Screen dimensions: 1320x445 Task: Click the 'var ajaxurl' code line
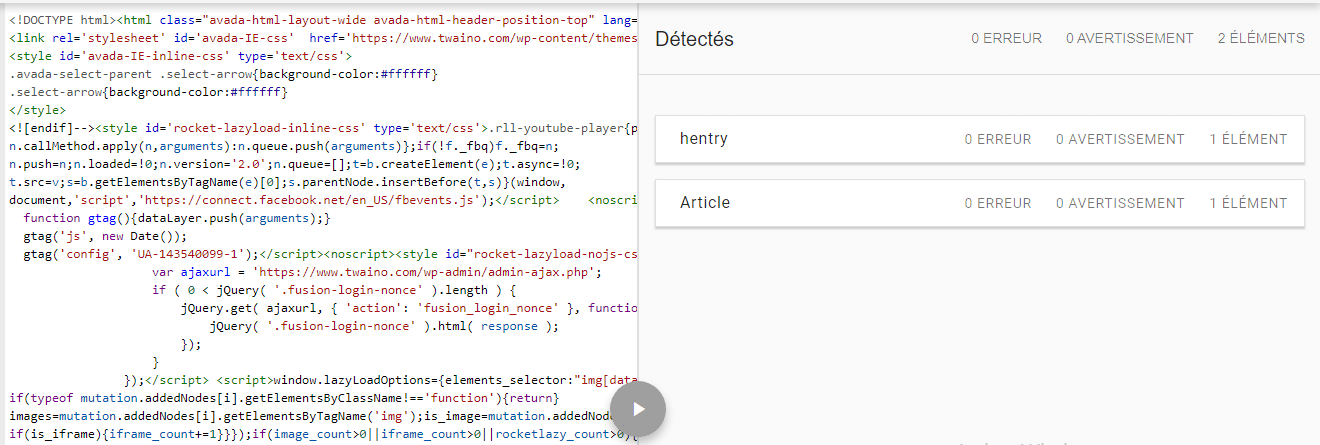(379, 272)
